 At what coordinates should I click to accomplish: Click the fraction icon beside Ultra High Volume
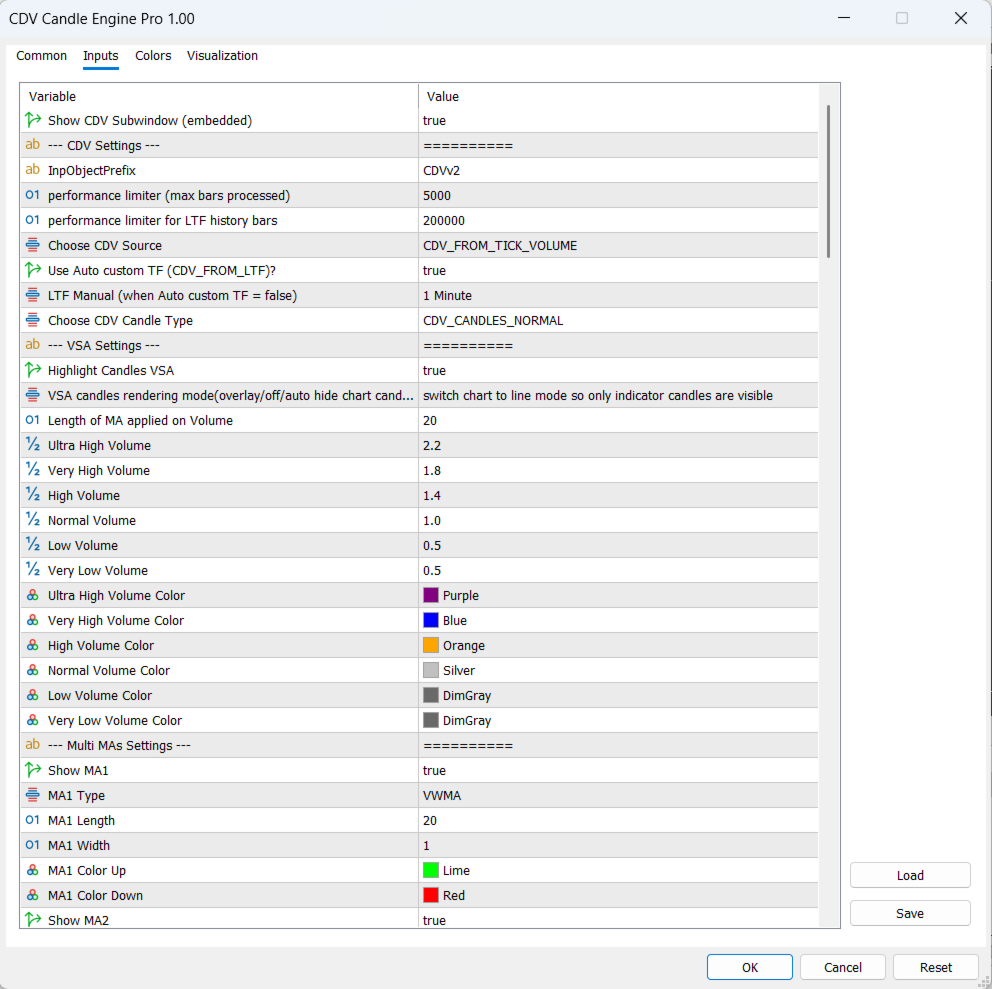tap(33, 446)
